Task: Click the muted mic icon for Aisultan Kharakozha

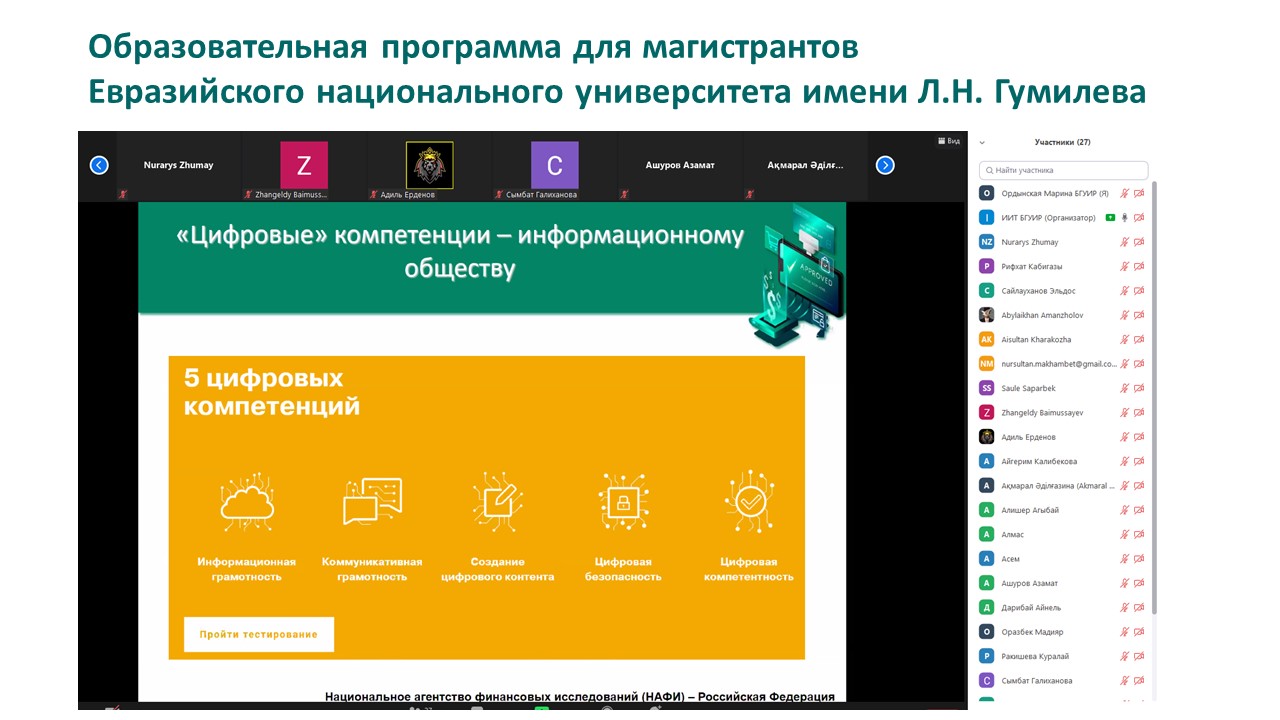Action: pyautogui.click(x=1124, y=340)
